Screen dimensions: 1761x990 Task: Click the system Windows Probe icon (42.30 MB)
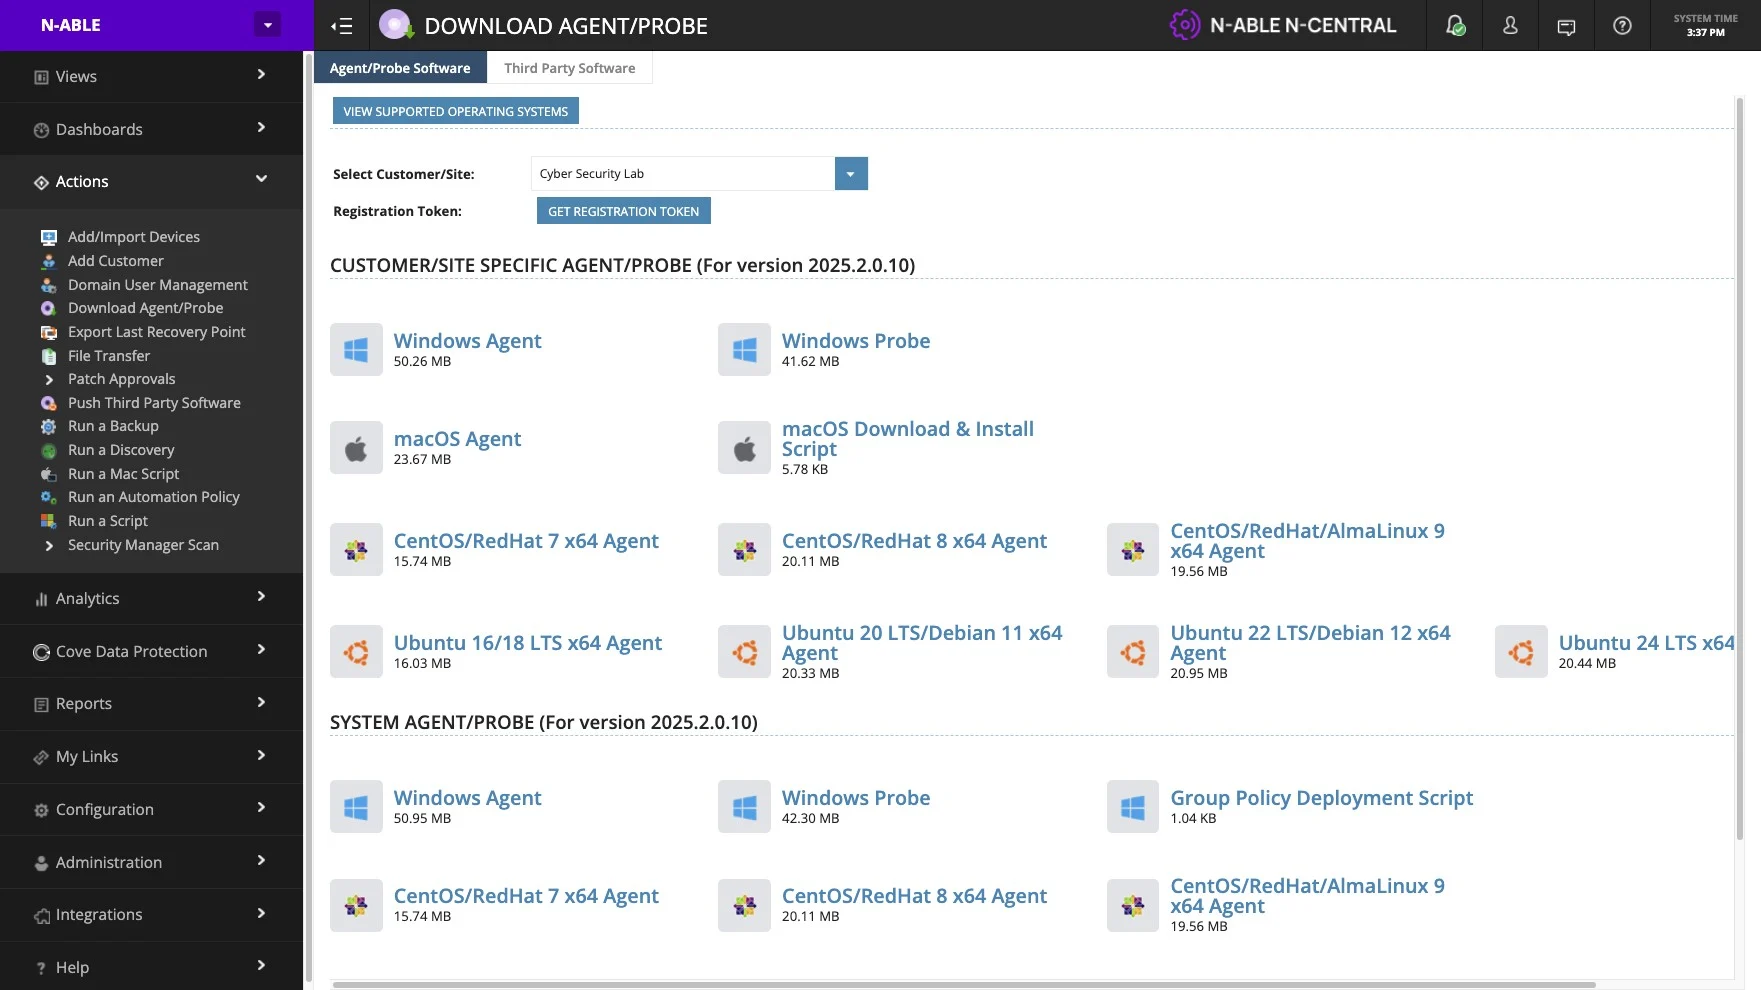(744, 806)
